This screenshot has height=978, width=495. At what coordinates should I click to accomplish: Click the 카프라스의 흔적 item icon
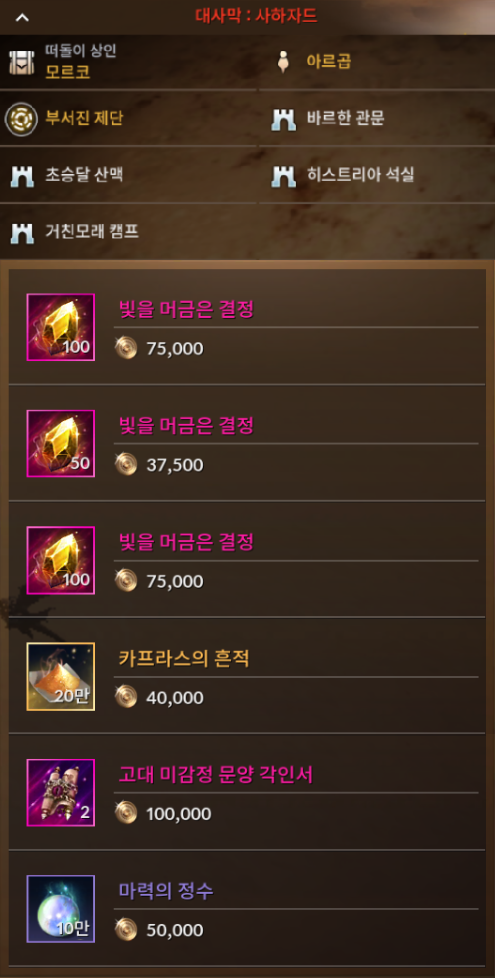[60, 676]
